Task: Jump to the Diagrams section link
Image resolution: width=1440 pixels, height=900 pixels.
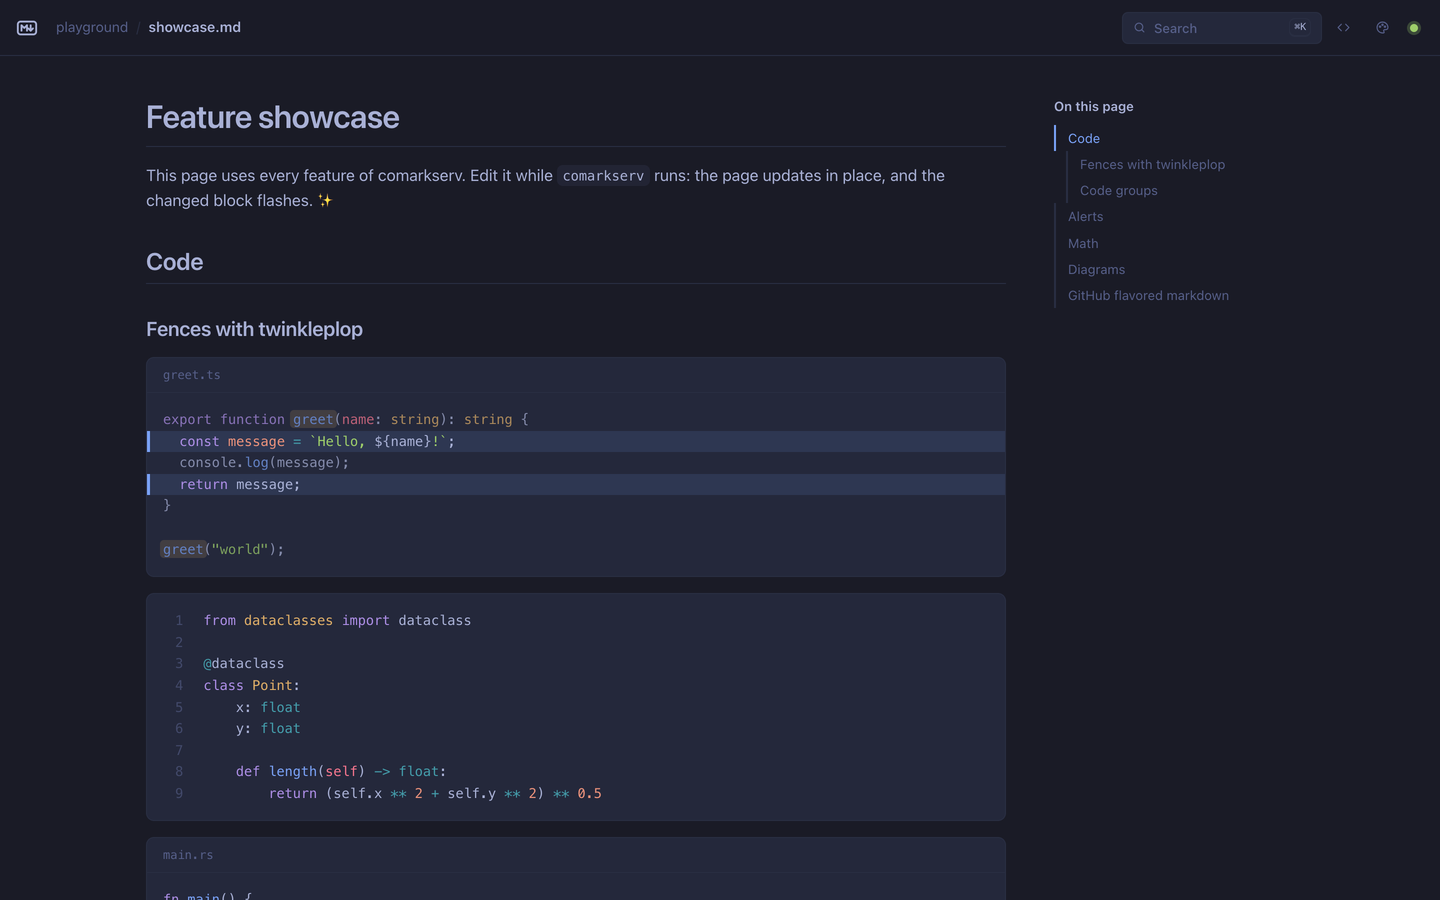Action: pyautogui.click(x=1096, y=269)
